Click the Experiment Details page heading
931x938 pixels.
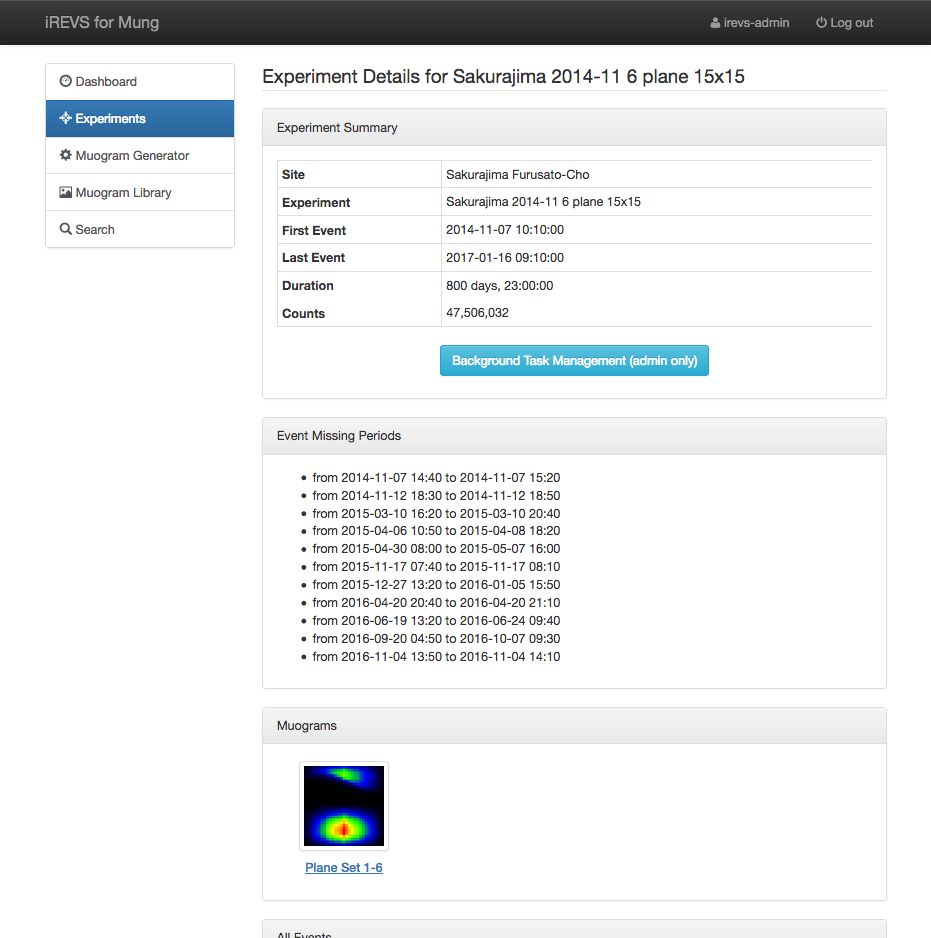coord(503,76)
